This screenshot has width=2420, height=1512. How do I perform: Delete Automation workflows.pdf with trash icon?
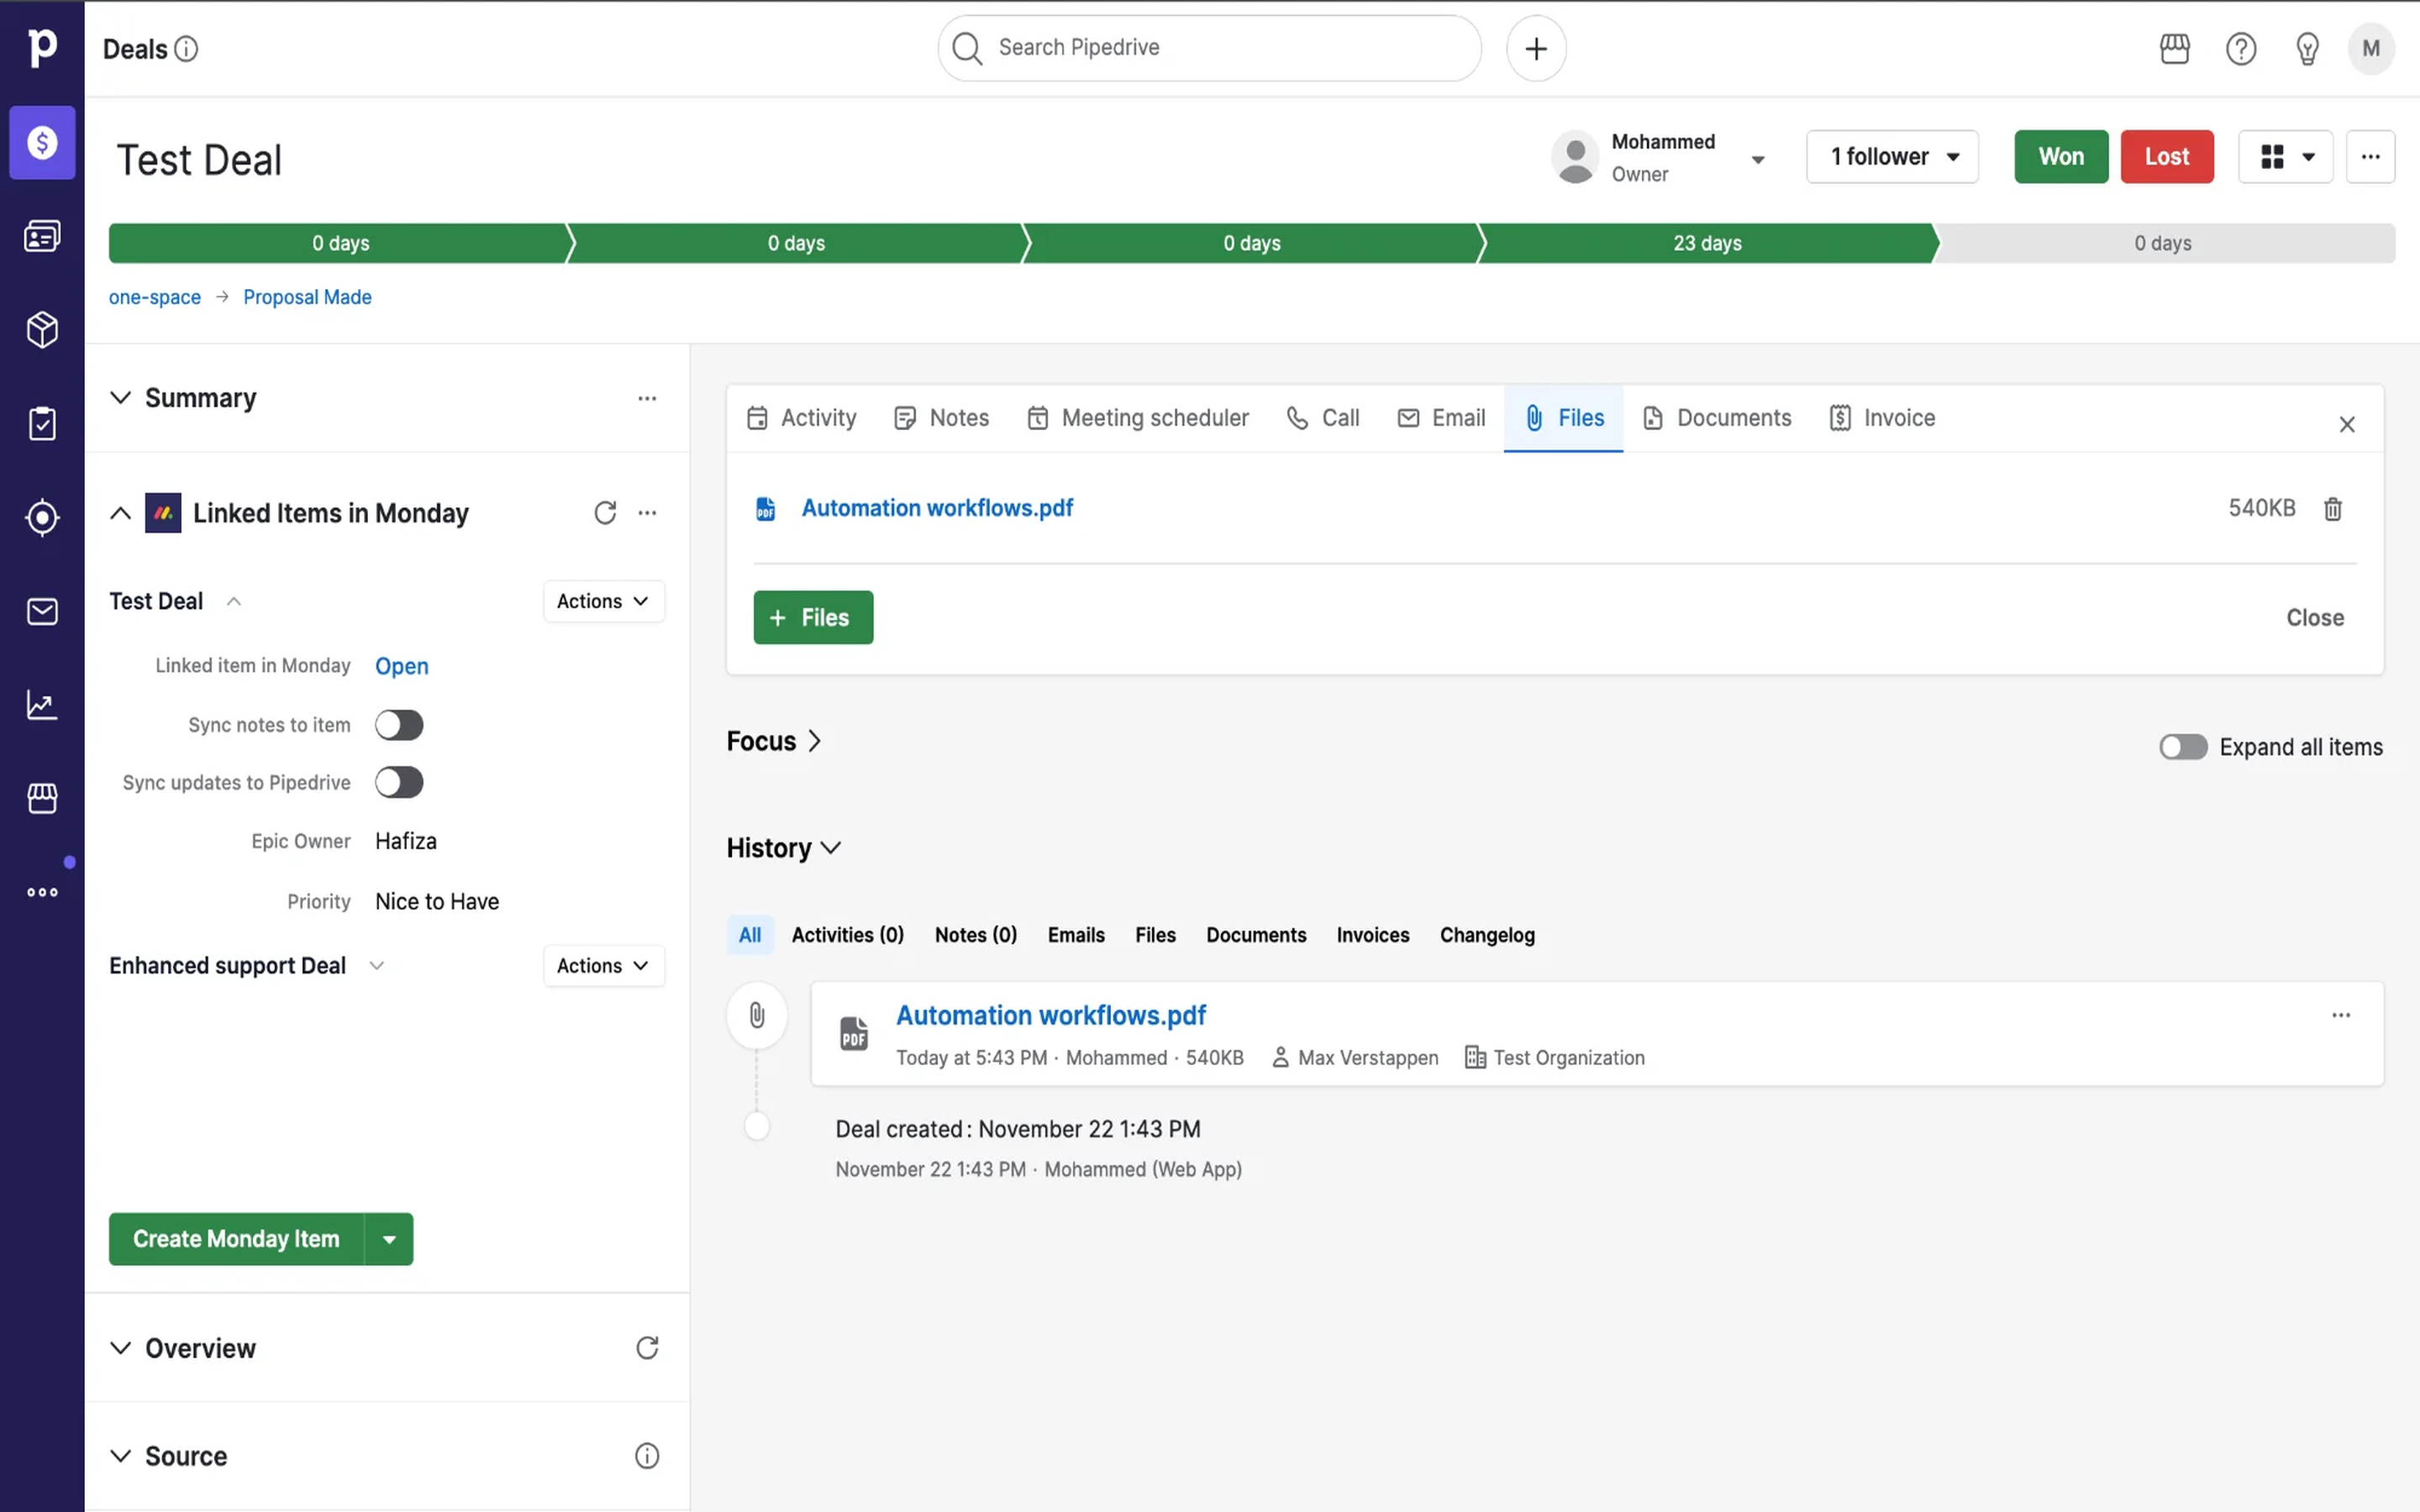click(2332, 508)
